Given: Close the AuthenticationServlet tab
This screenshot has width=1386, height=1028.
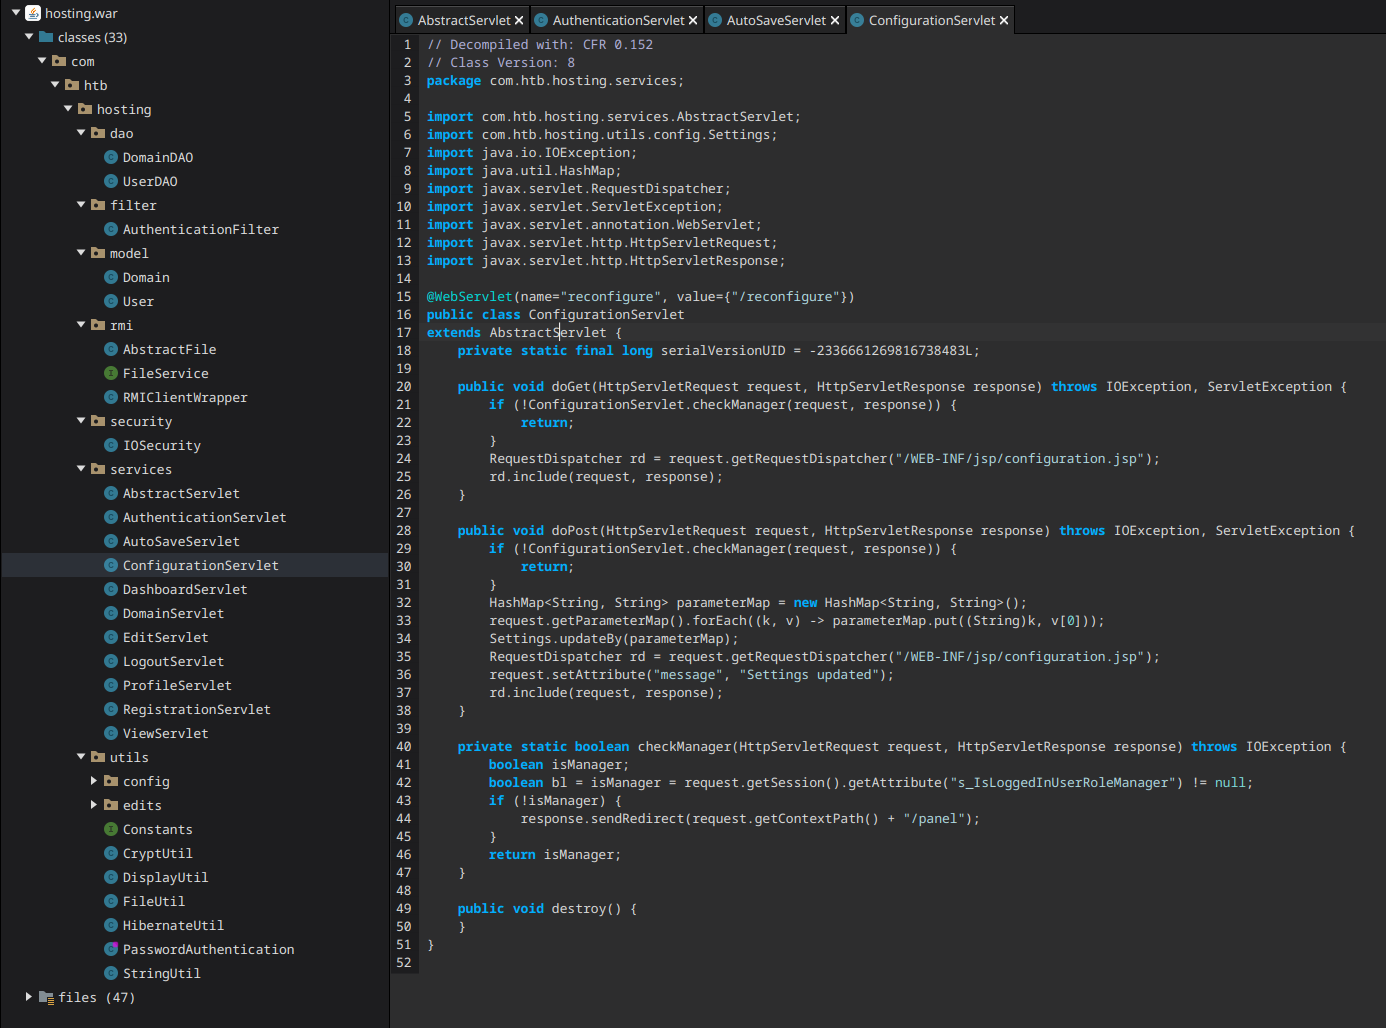Looking at the screenshot, I should (x=693, y=20).
